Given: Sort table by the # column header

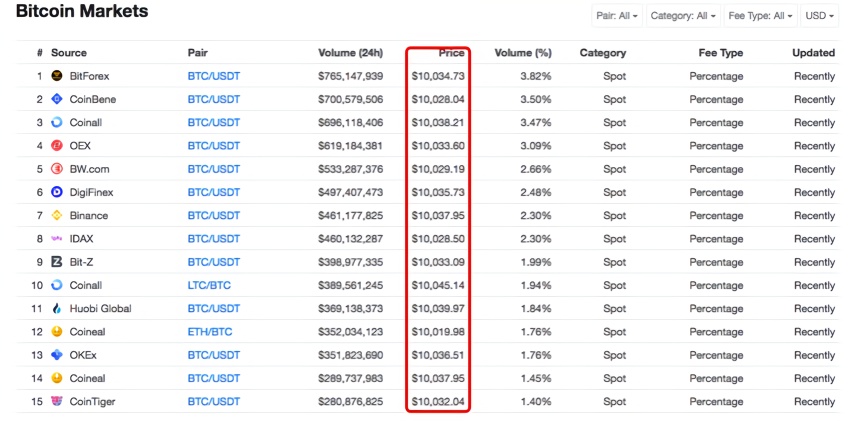Looking at the screenshot, I should 40,53.
